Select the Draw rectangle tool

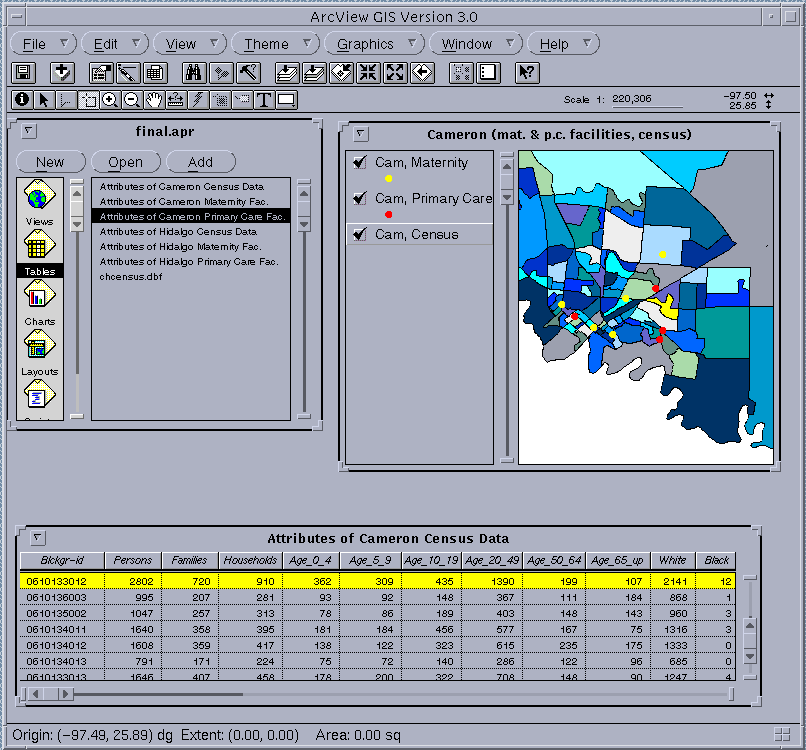[286, 100]
